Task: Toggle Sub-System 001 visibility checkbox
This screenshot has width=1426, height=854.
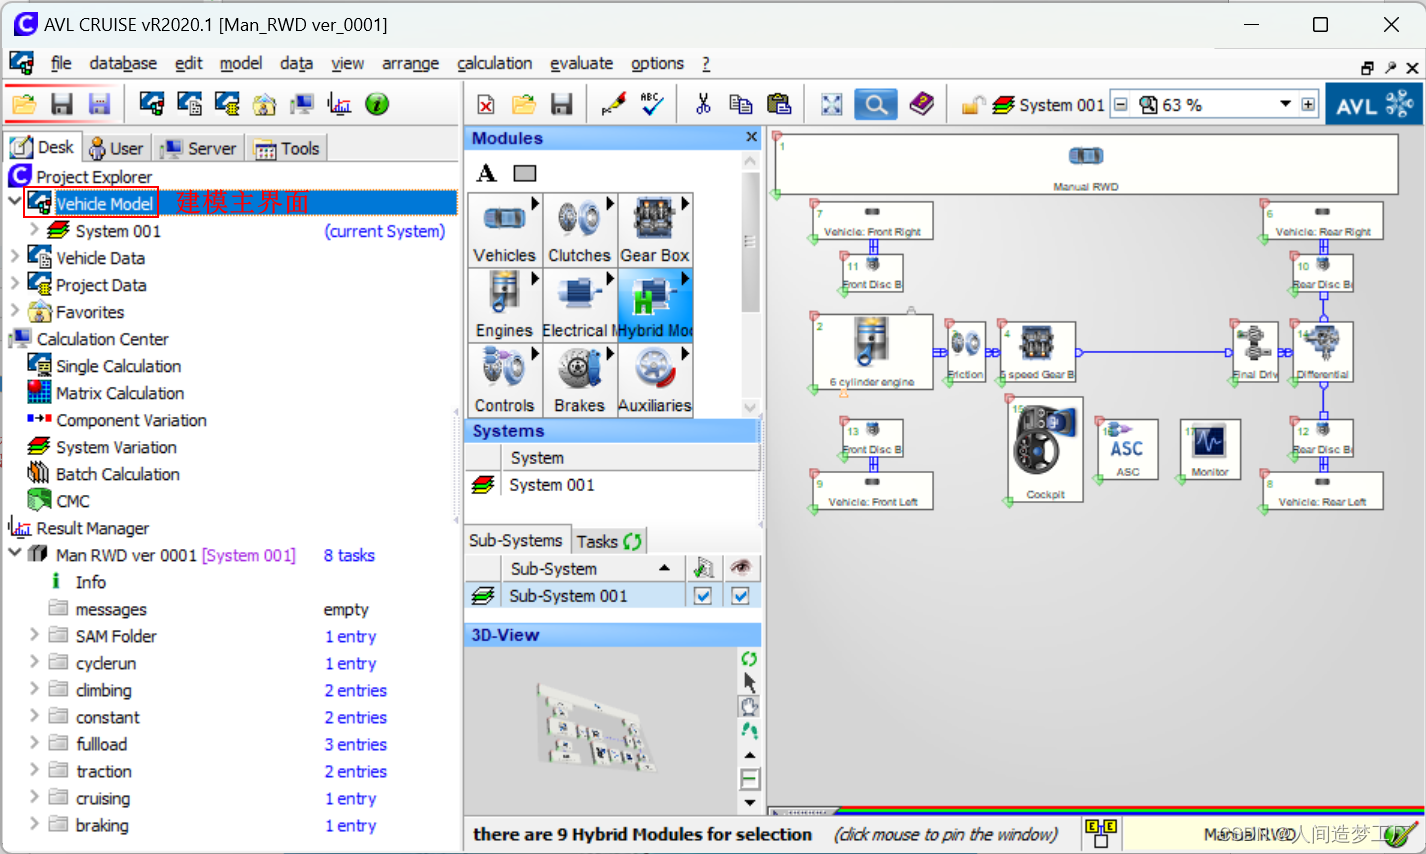Action: (x=740, y=596)
